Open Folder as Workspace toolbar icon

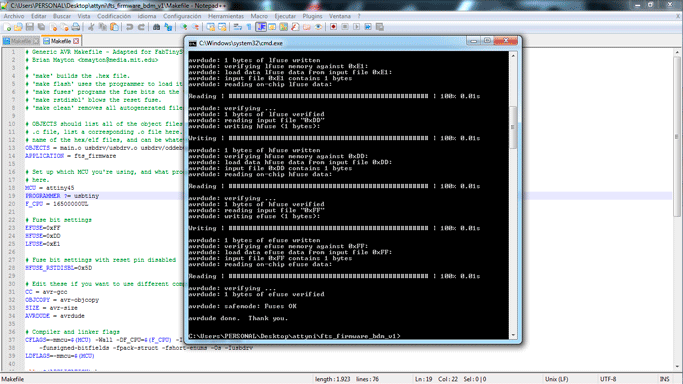coord(306,27)
